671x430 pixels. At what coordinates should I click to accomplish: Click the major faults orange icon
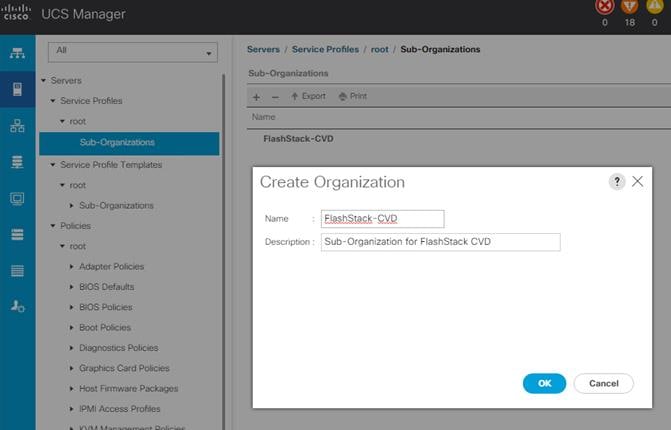pos(629,6)
